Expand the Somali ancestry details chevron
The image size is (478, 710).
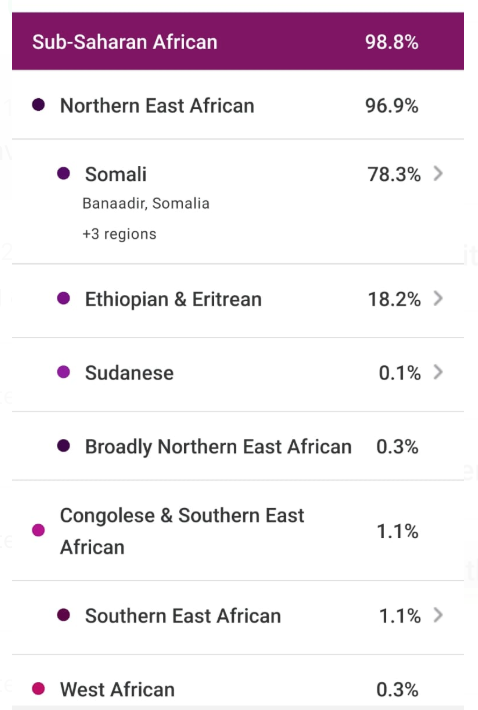click(x=438, y=173)
